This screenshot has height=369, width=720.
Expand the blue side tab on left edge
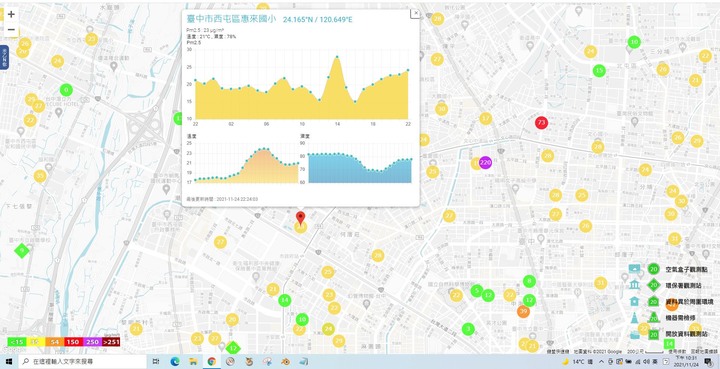click(x=4, y=57)
